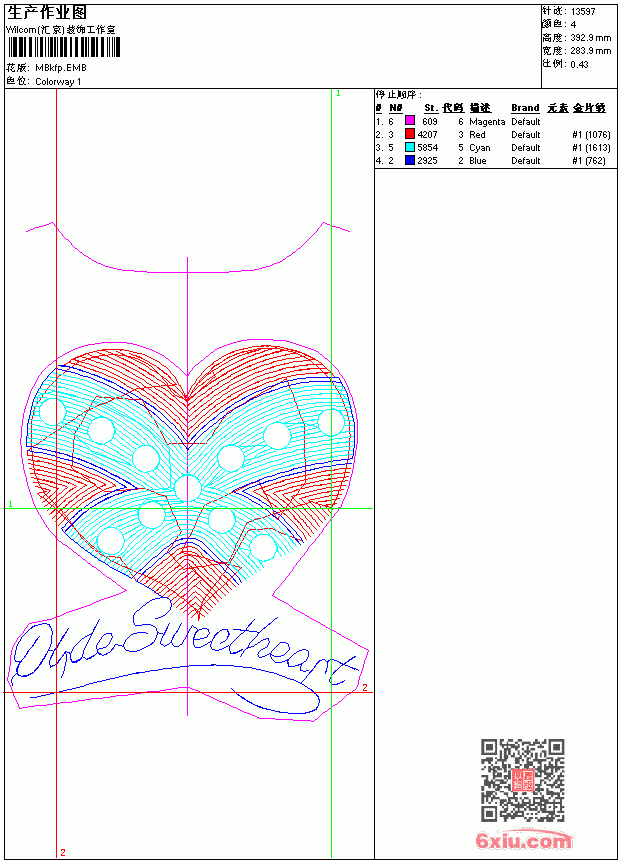Click the Brand column header
620x860 pixels.
coord(525,108)
